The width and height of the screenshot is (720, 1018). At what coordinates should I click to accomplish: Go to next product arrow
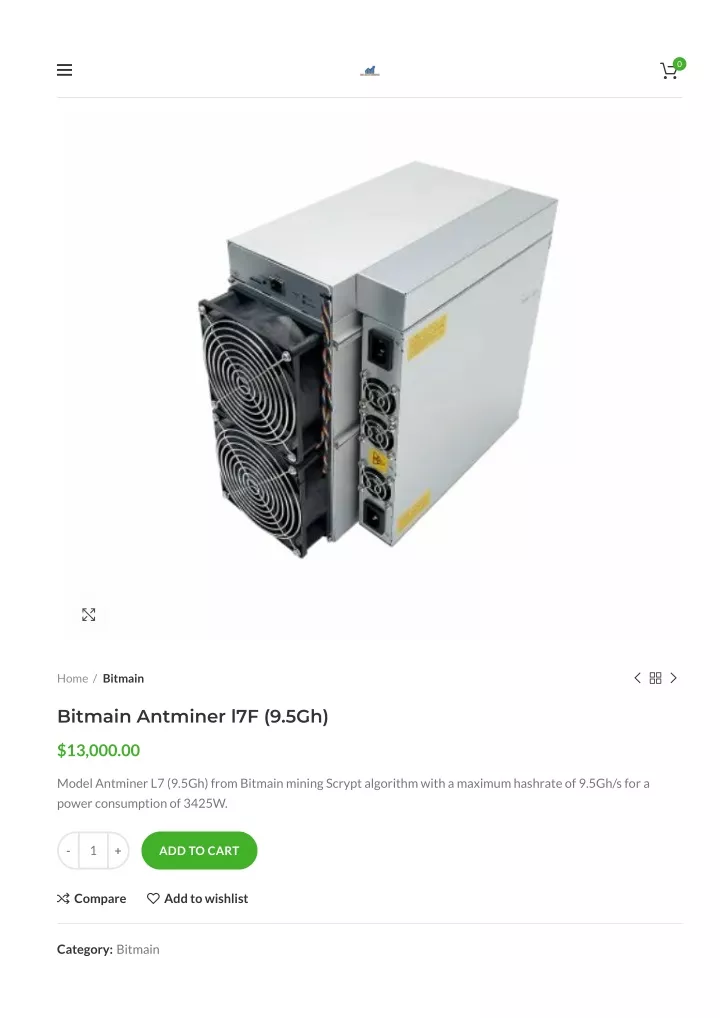coord(673,678)
